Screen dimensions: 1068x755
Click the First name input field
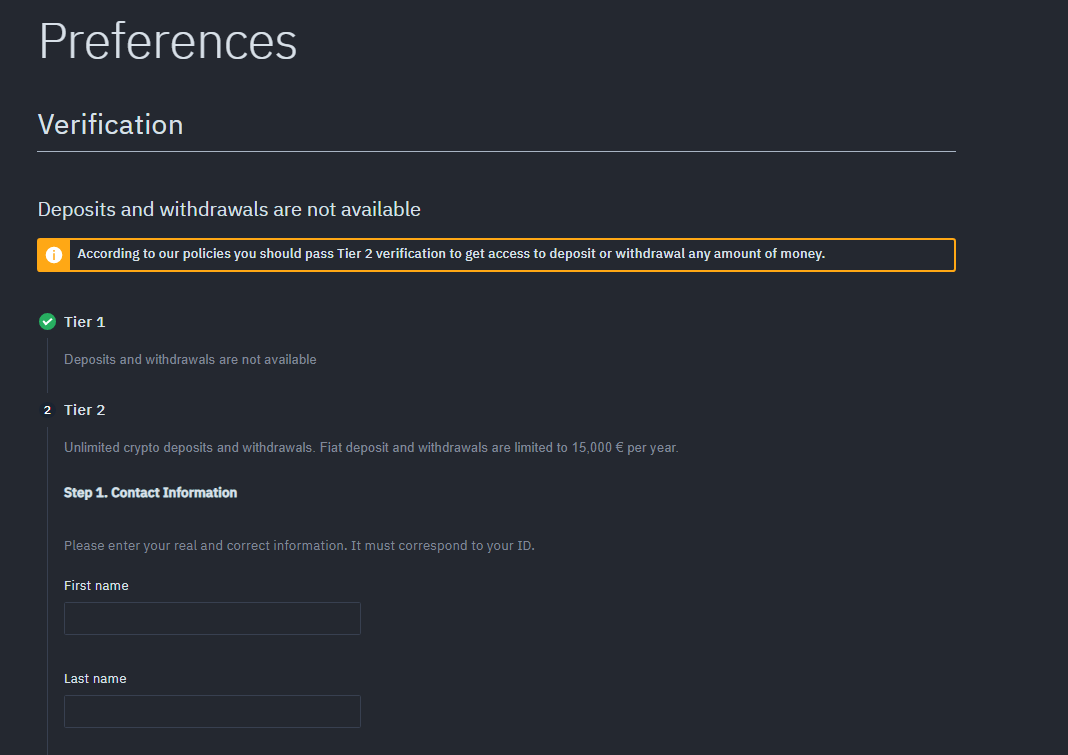click(212, 618)
